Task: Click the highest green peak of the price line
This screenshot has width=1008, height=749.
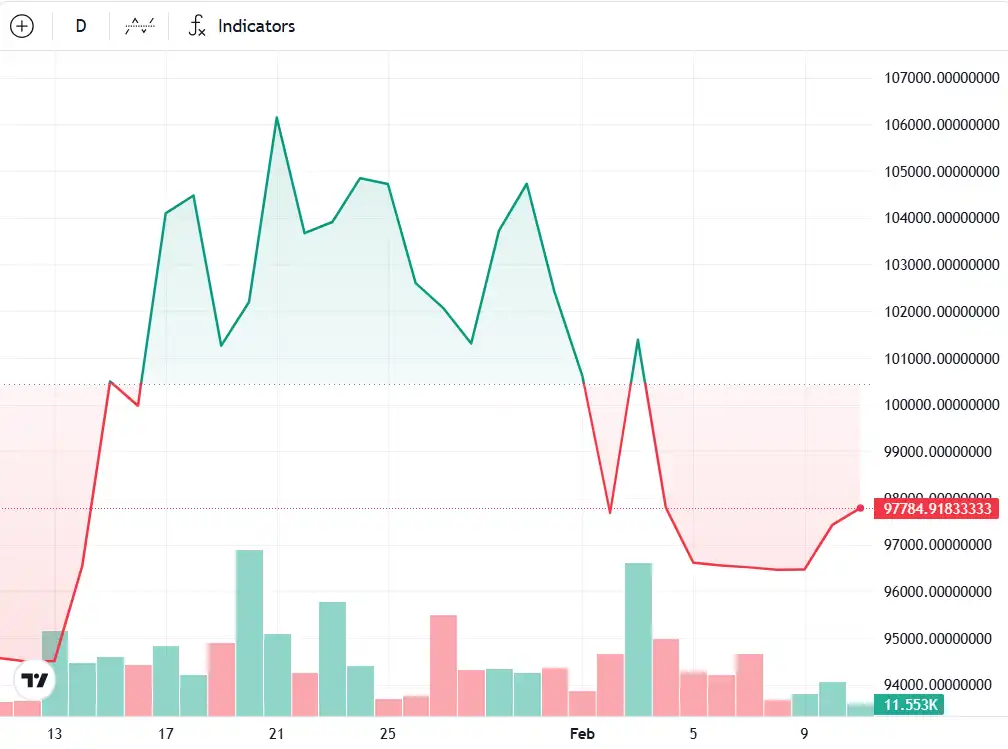Action: point(277,118)
